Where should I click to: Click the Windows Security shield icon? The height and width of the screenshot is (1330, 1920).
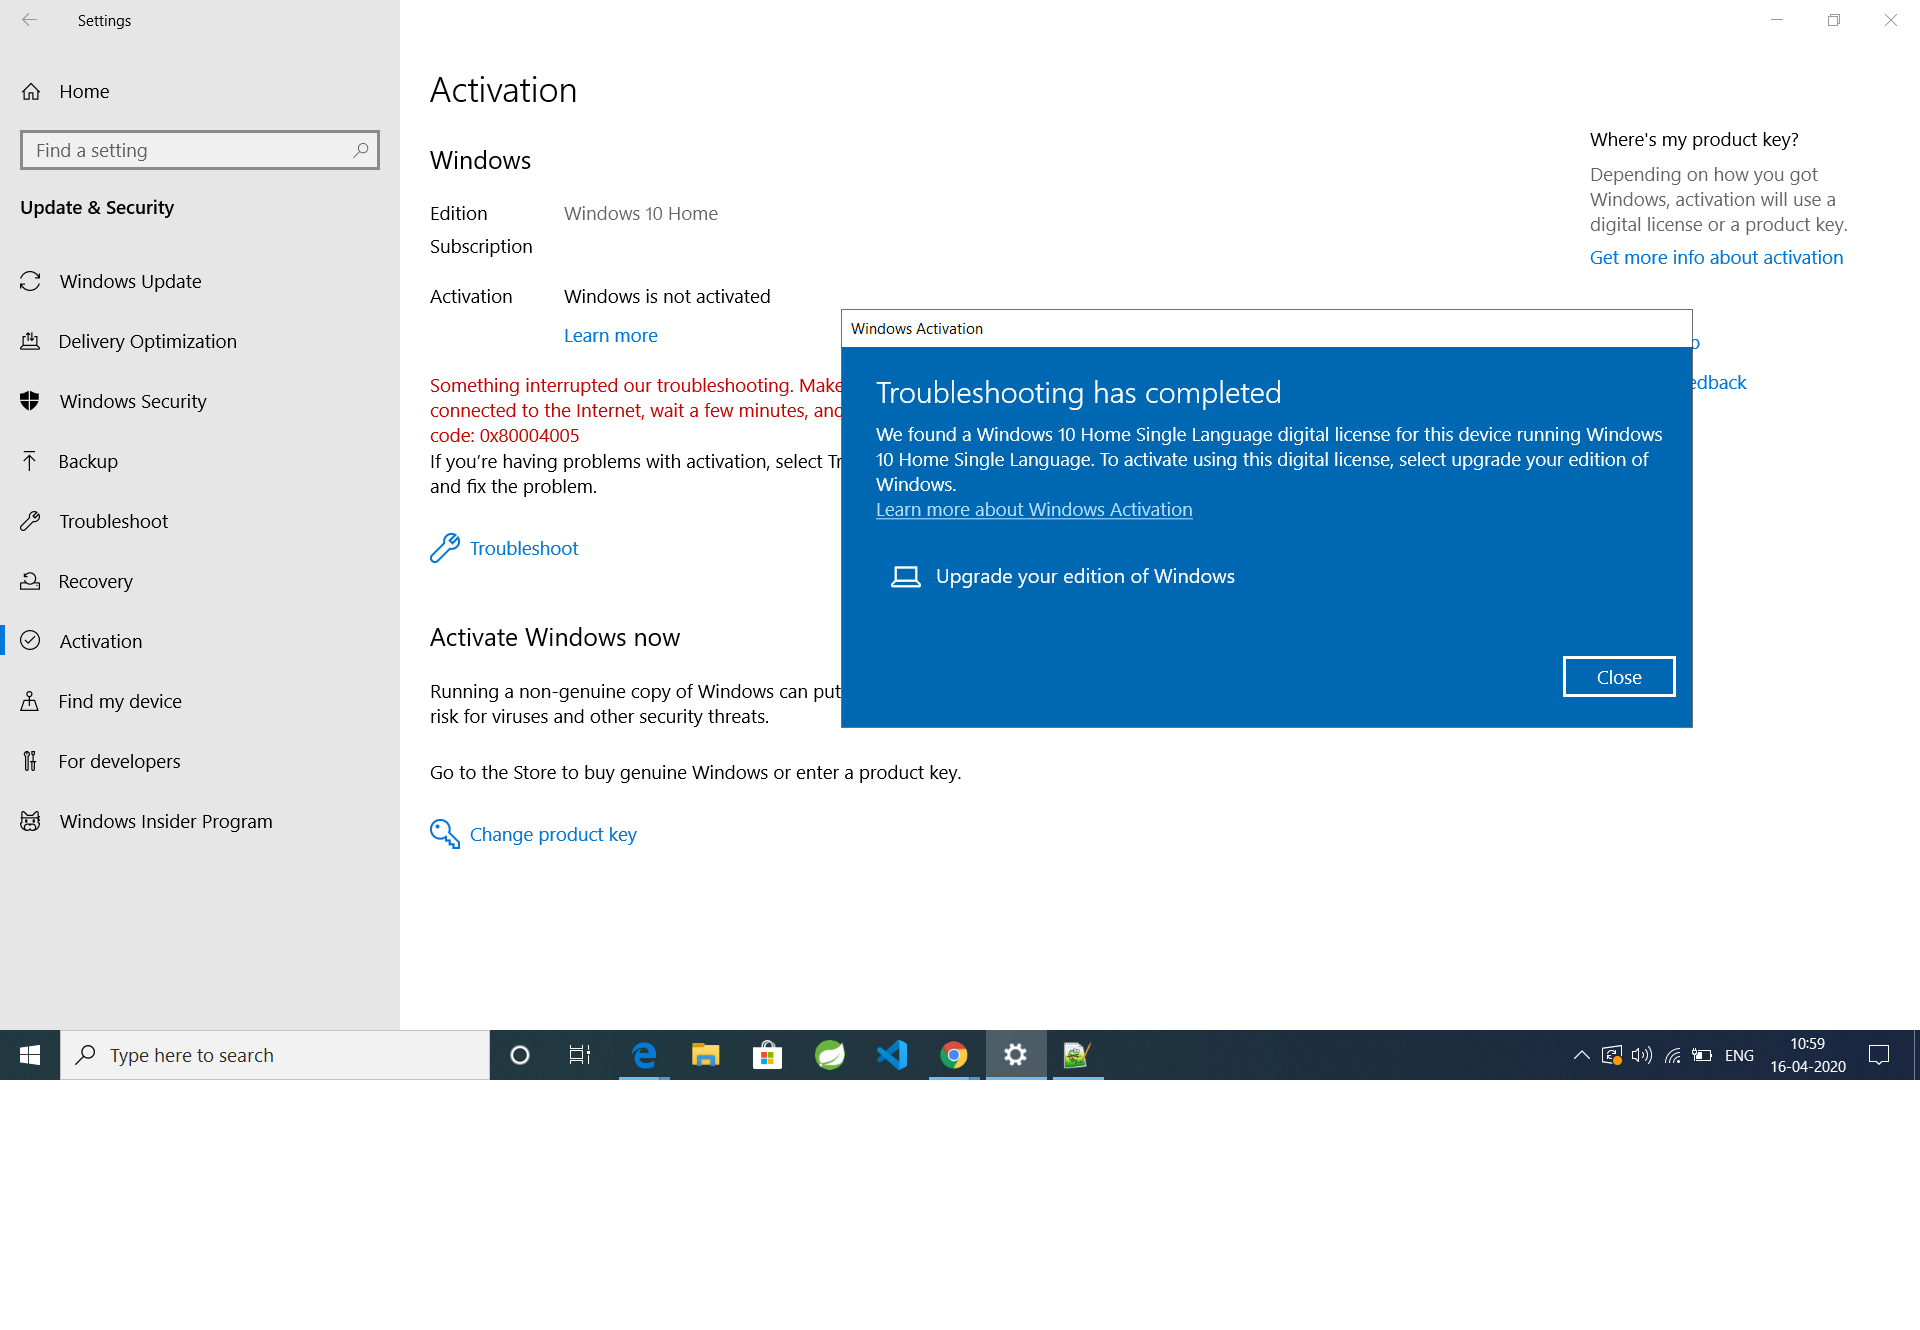(x=30, y=401)
